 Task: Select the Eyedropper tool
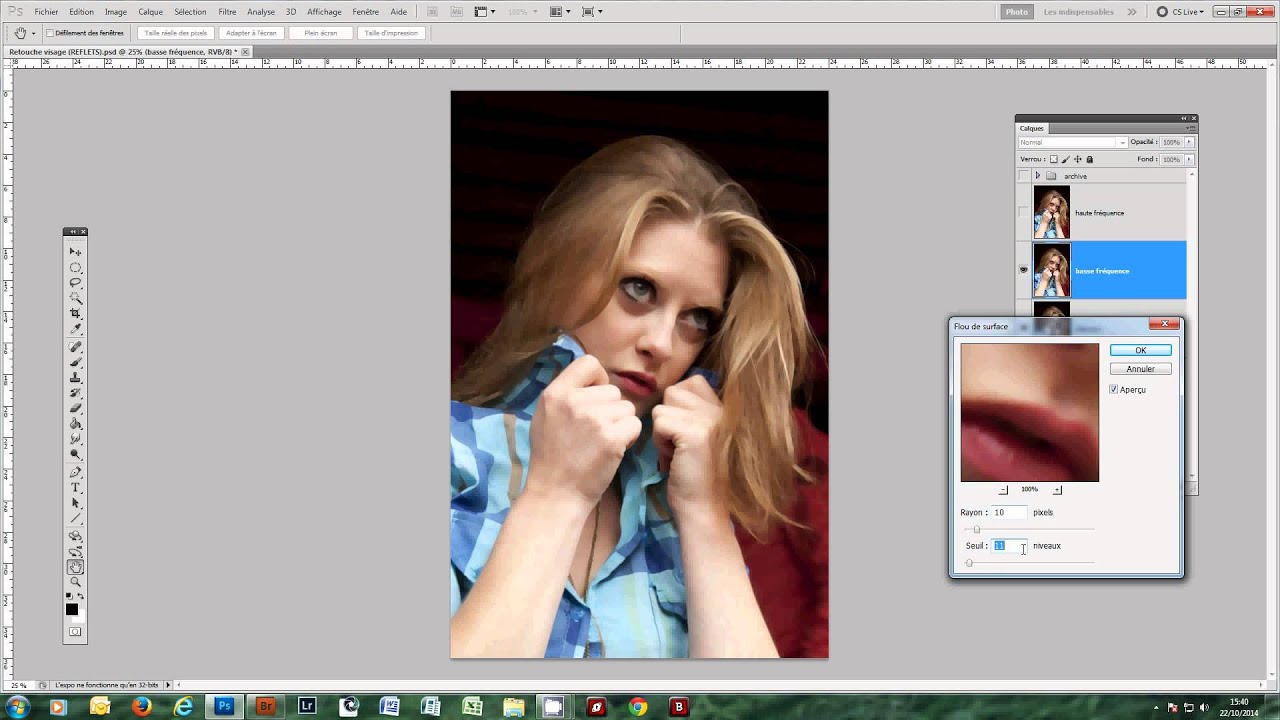(x=75, y=329)
